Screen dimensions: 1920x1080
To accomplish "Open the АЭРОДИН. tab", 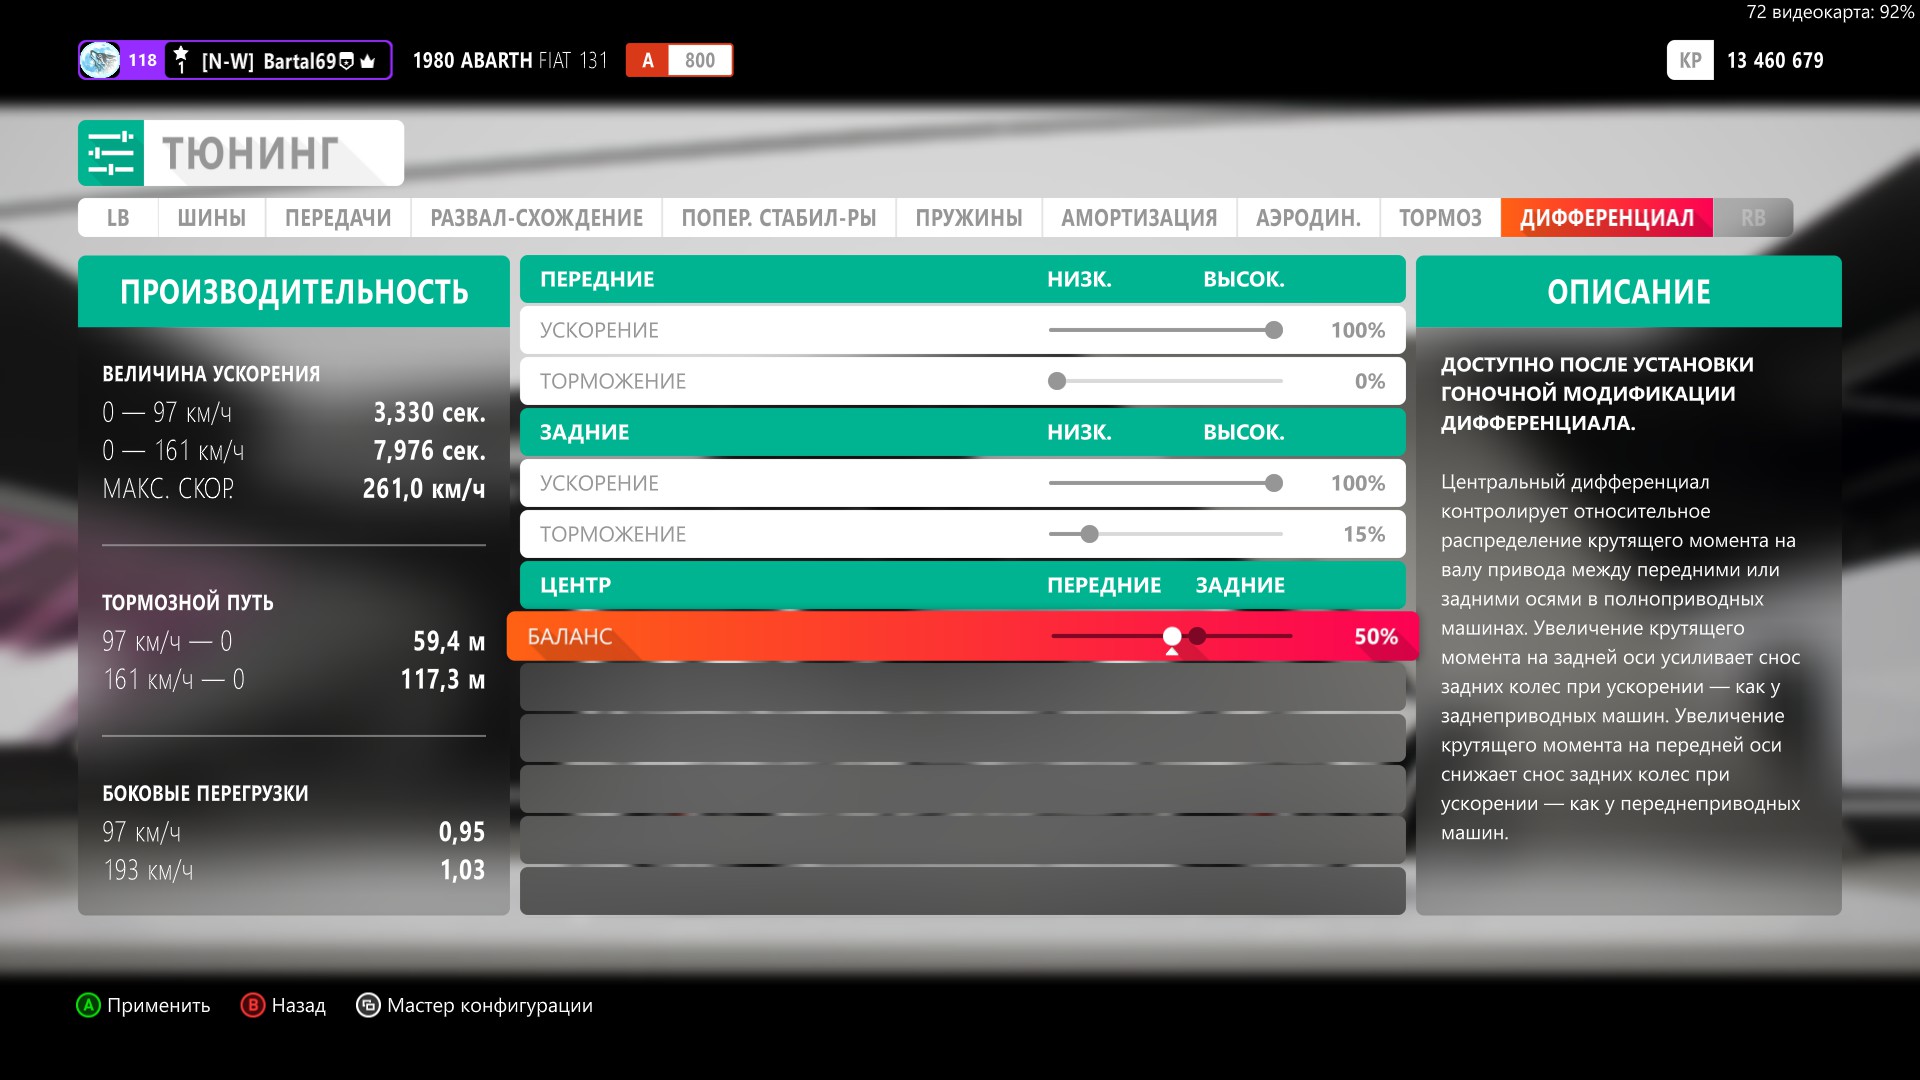I will click(x=1308, y=218).
